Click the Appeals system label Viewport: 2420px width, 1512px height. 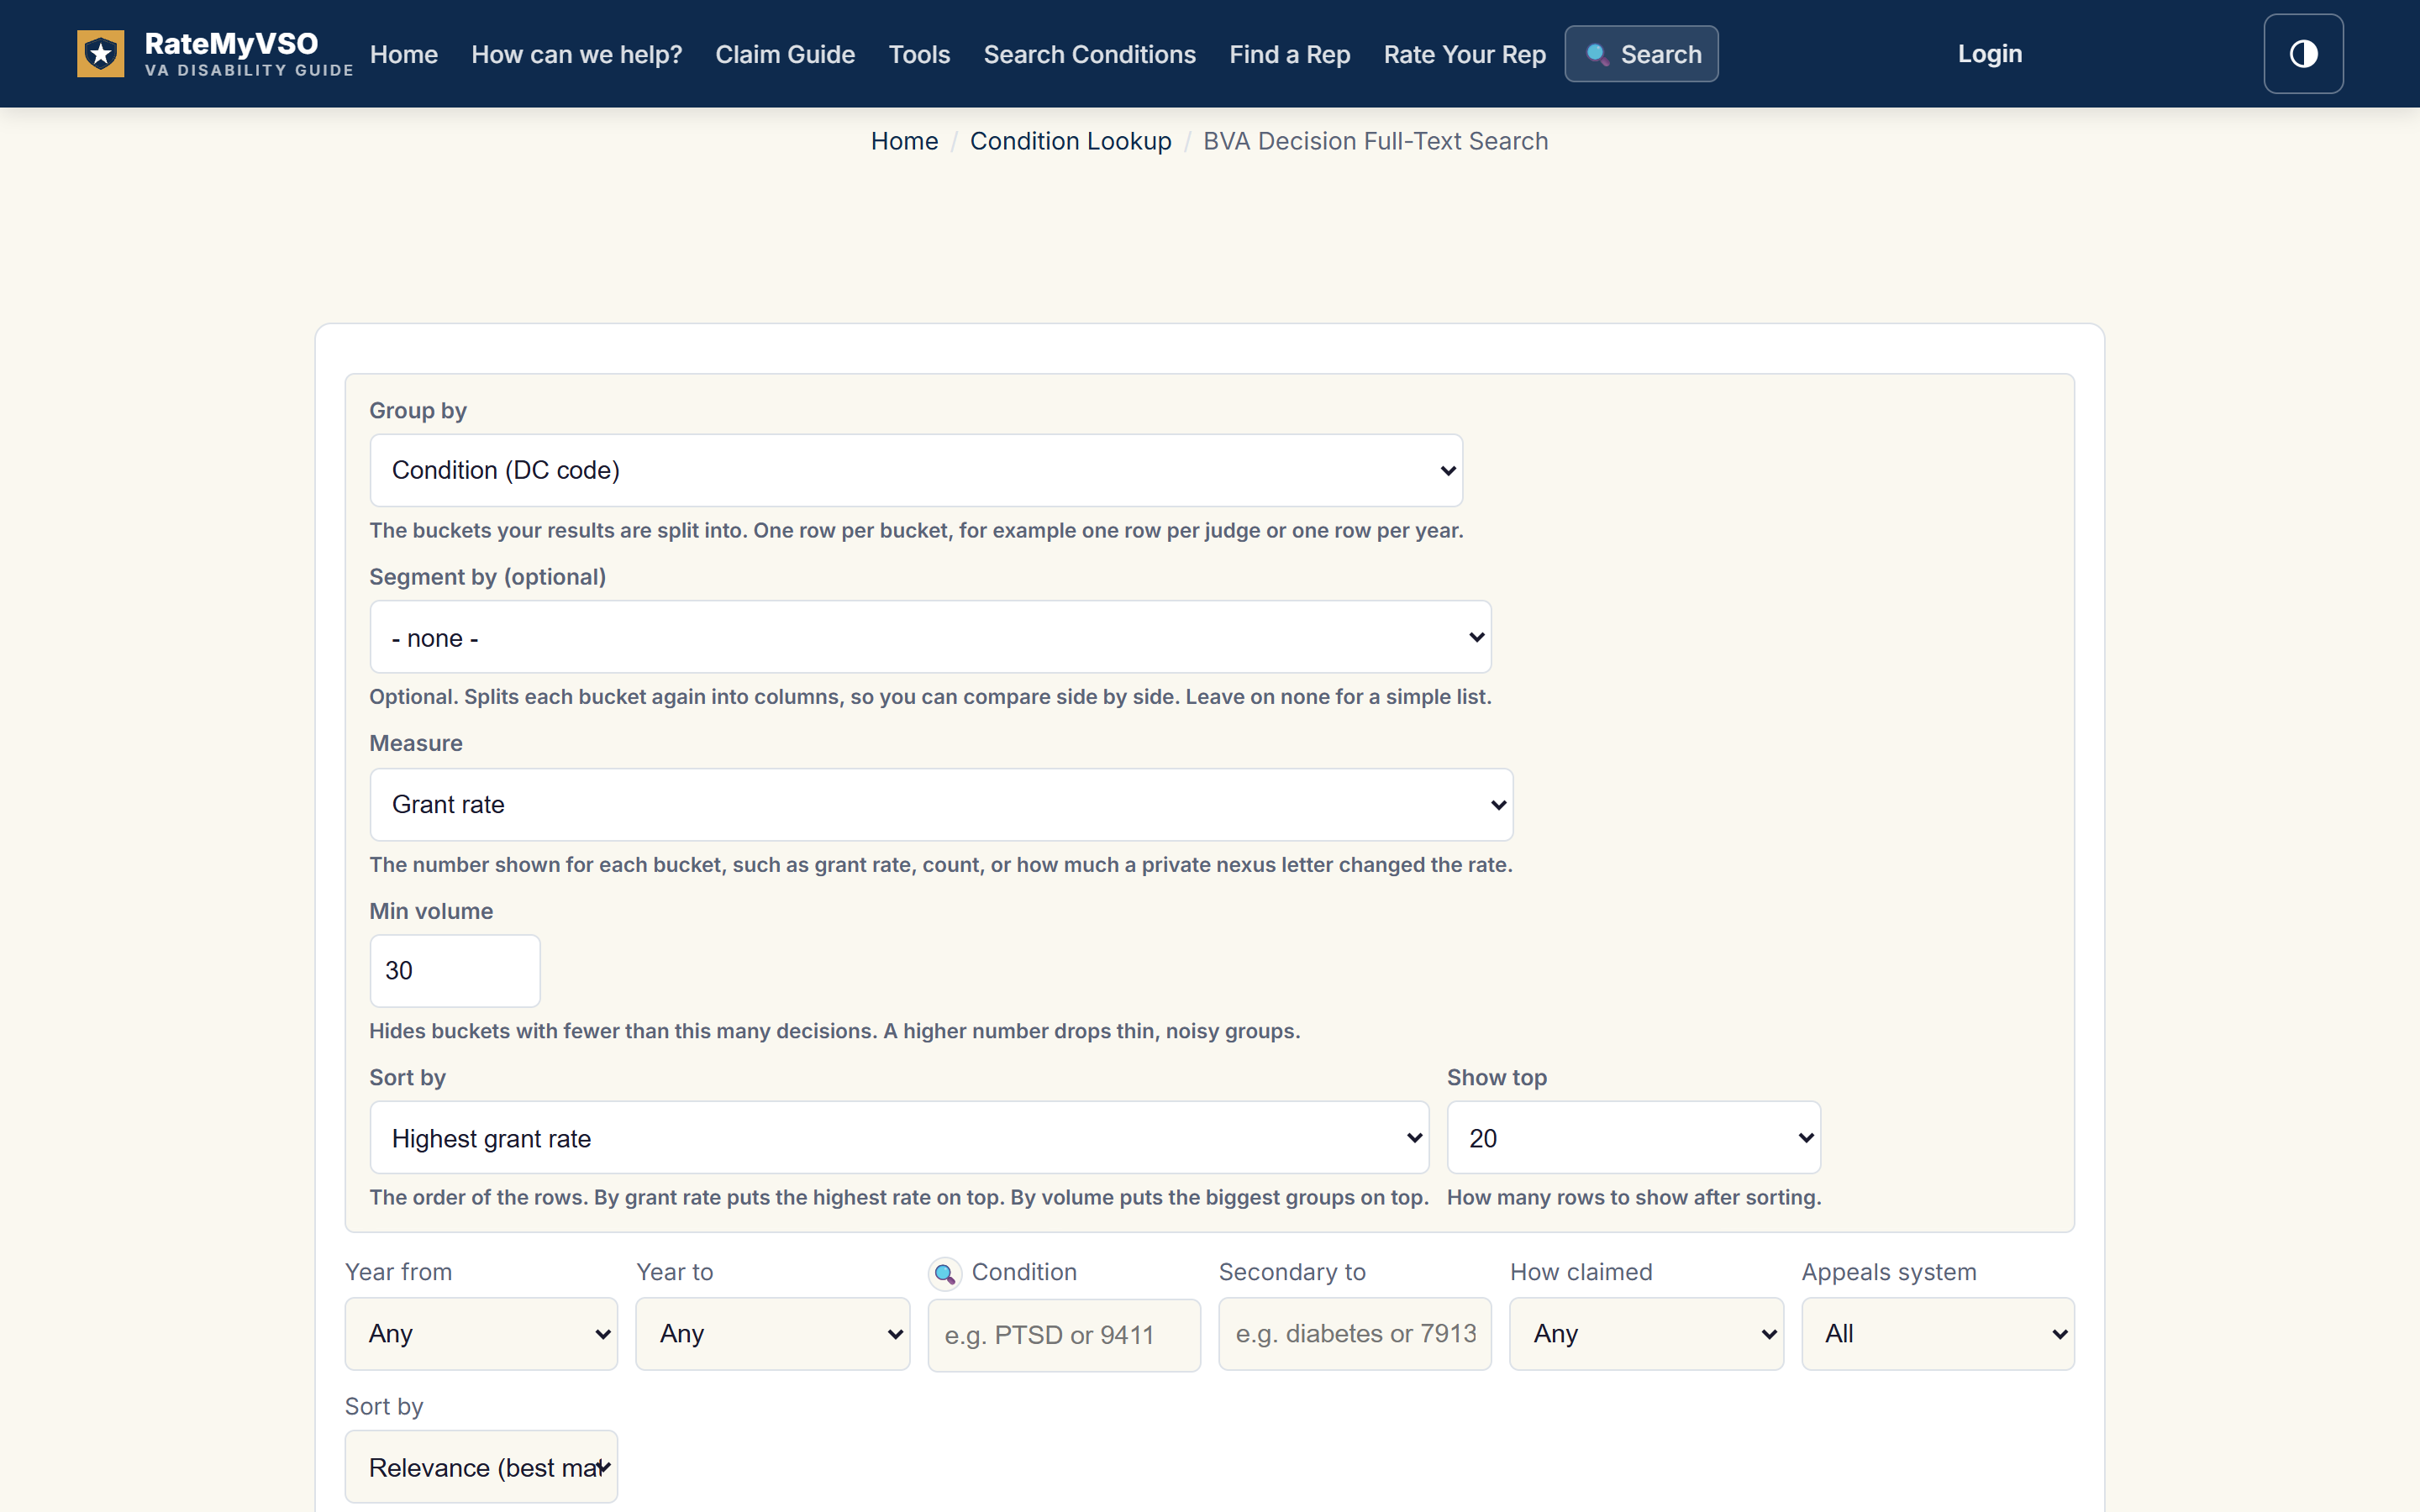point(1888,1272)
